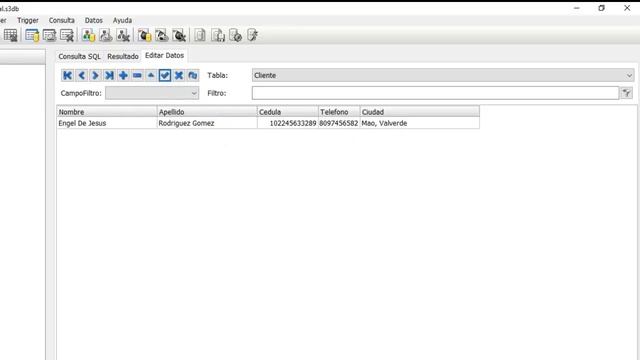Apply filter using the funnel icon
The image size is (640, 360).
(x=627, y=93)
